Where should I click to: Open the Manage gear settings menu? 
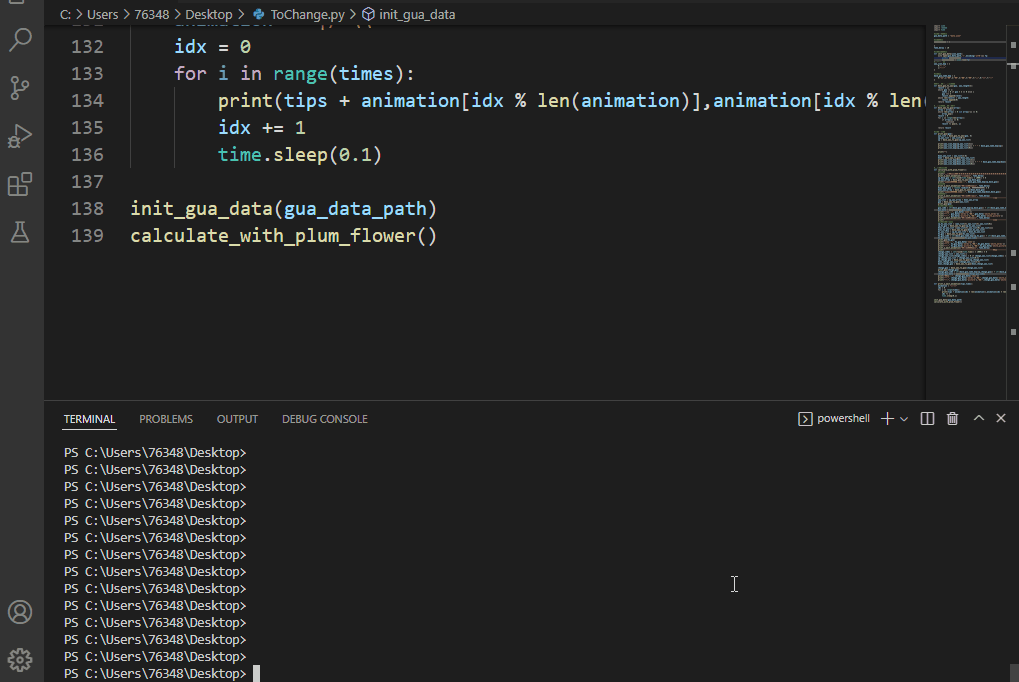click(20, 660)
